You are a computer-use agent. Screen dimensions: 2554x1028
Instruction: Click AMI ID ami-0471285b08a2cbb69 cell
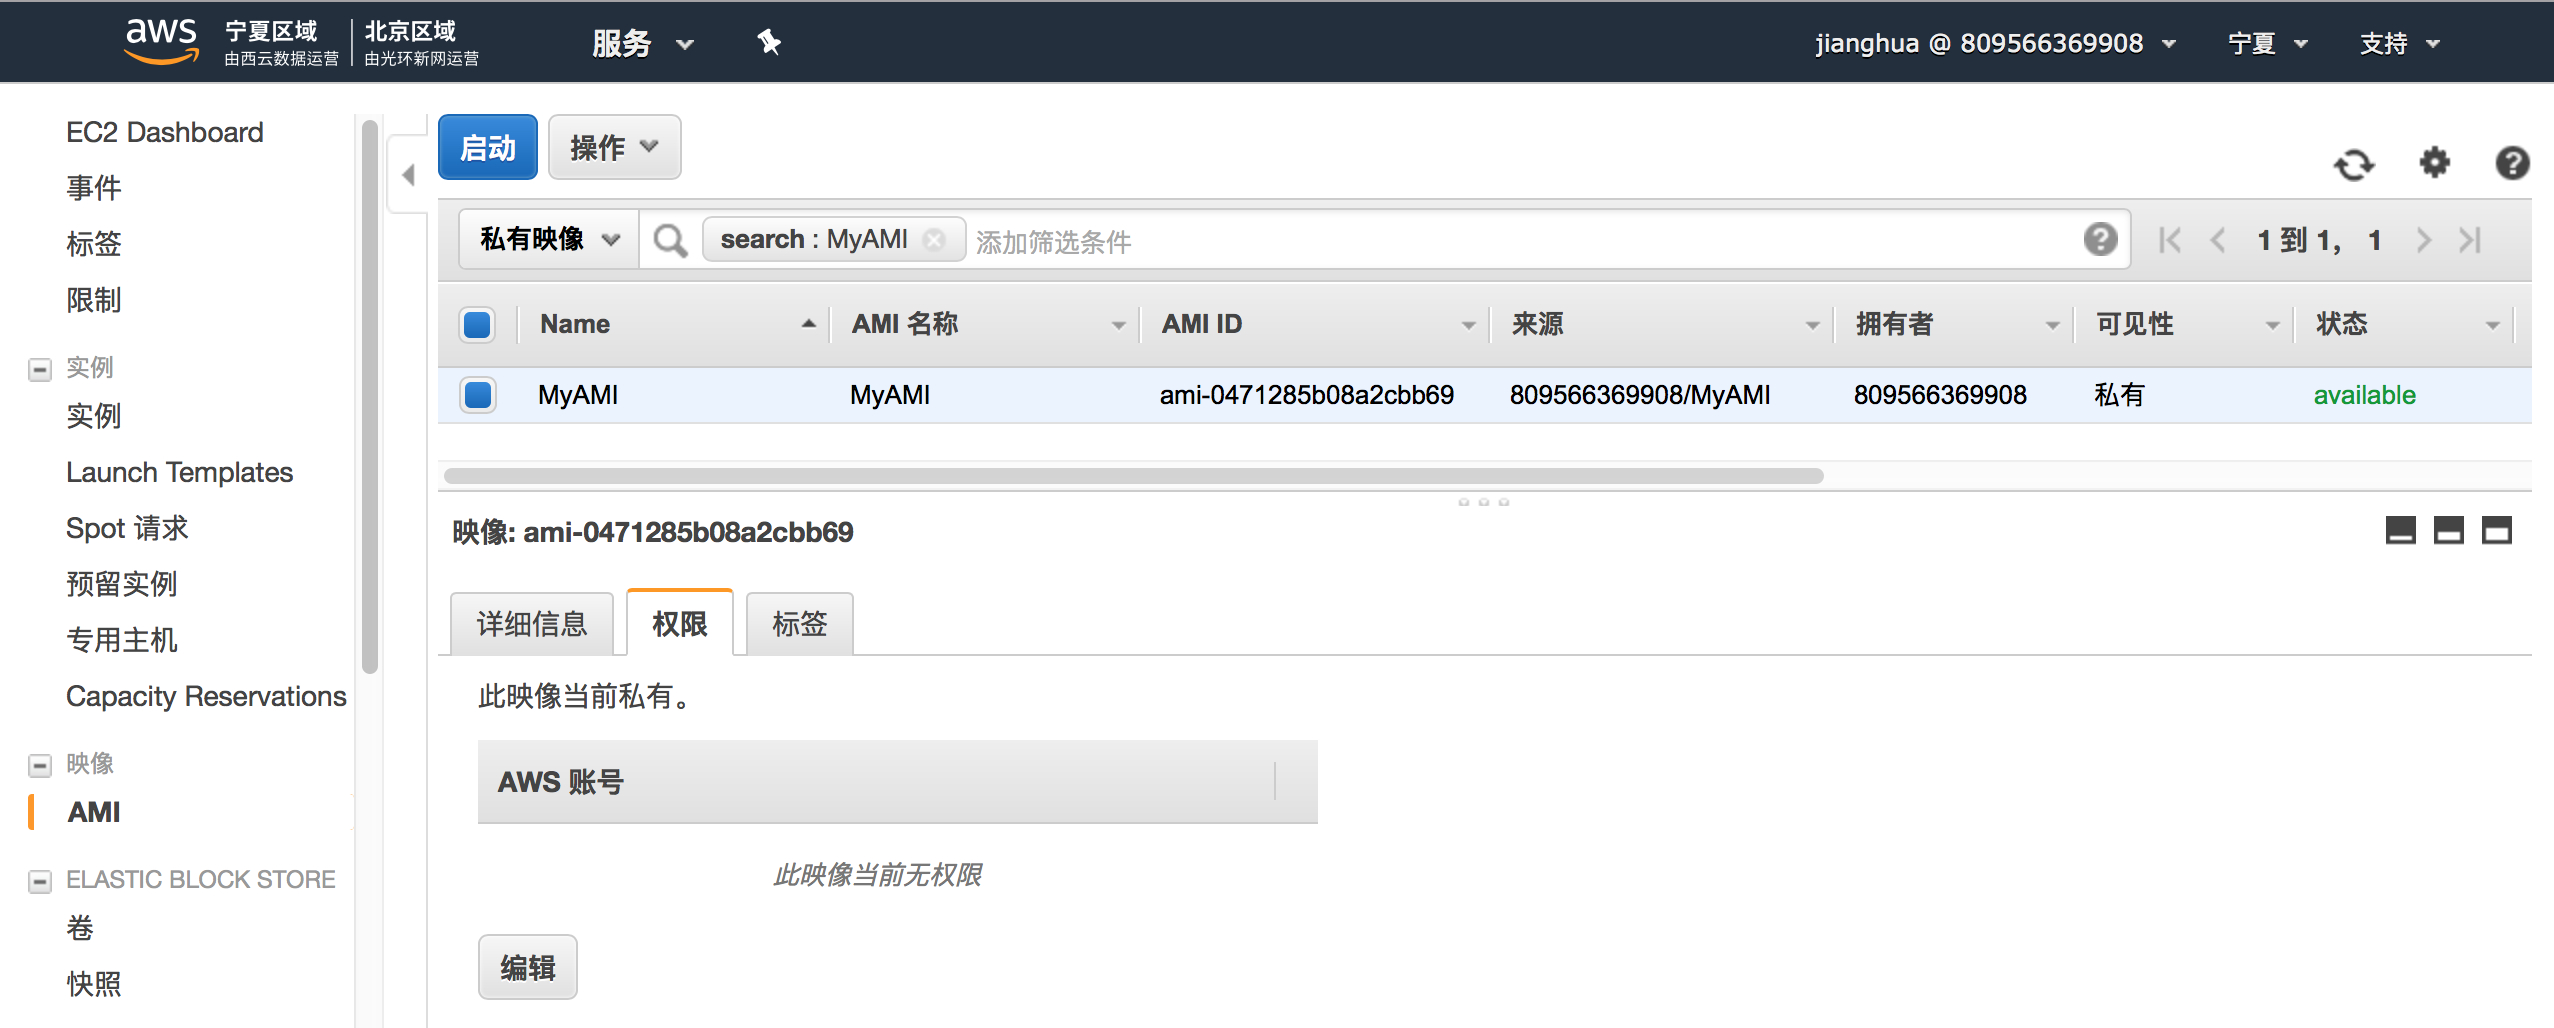pyautogui.click(x=1306, y=395)
